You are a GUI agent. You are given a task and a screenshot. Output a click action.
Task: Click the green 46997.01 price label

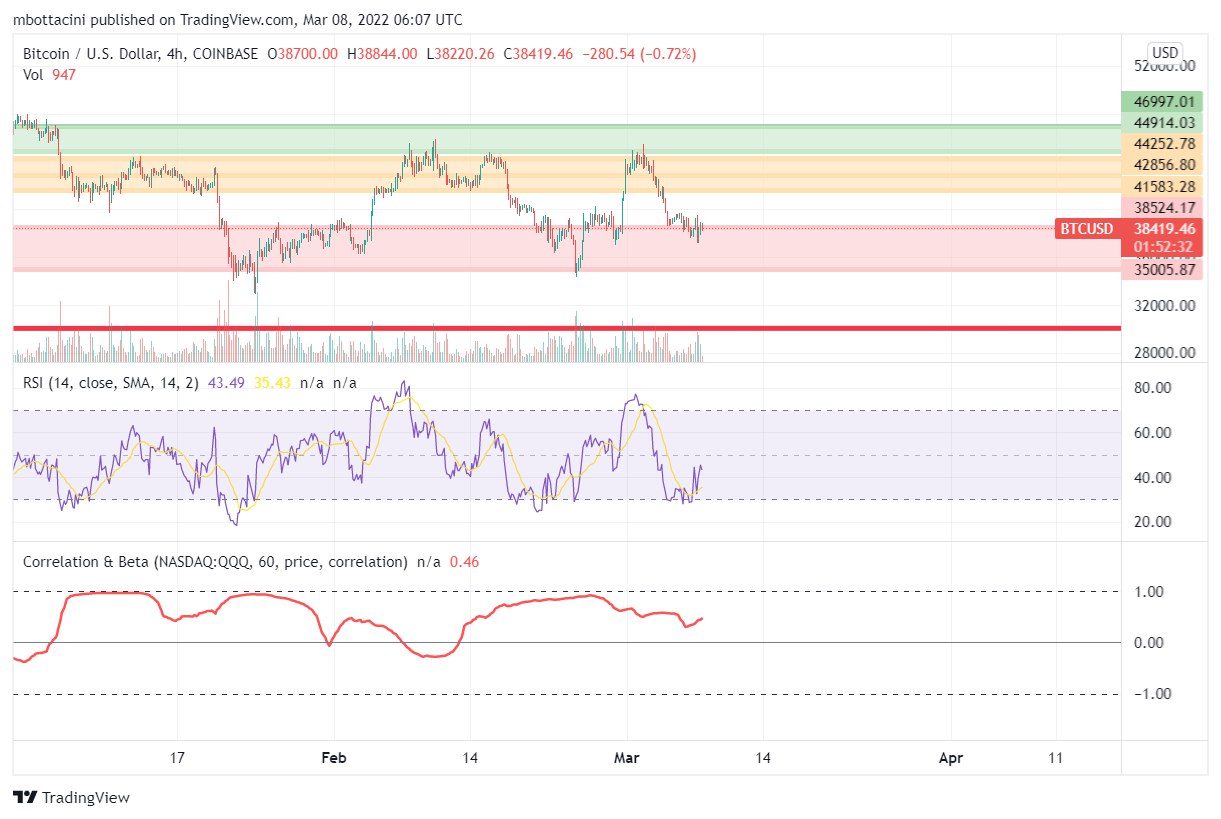pos(1159,102)
